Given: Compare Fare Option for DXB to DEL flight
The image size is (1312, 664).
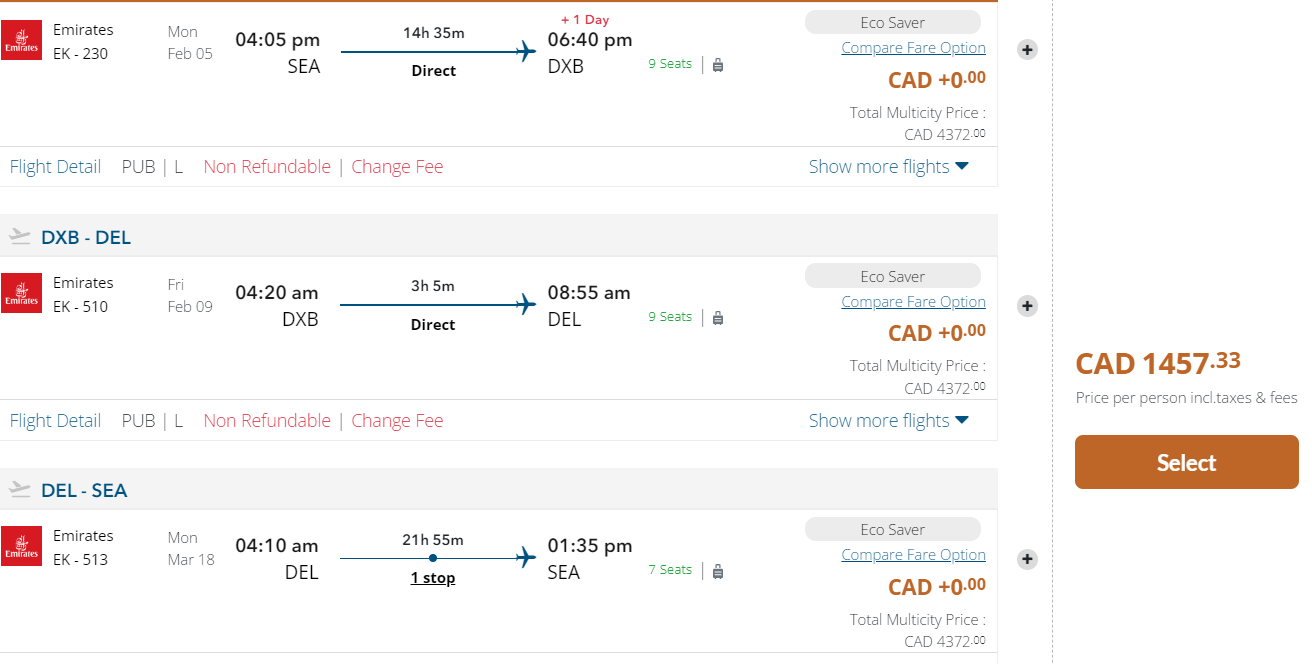Looking at the screenshot, I should (x=913, y=302).
